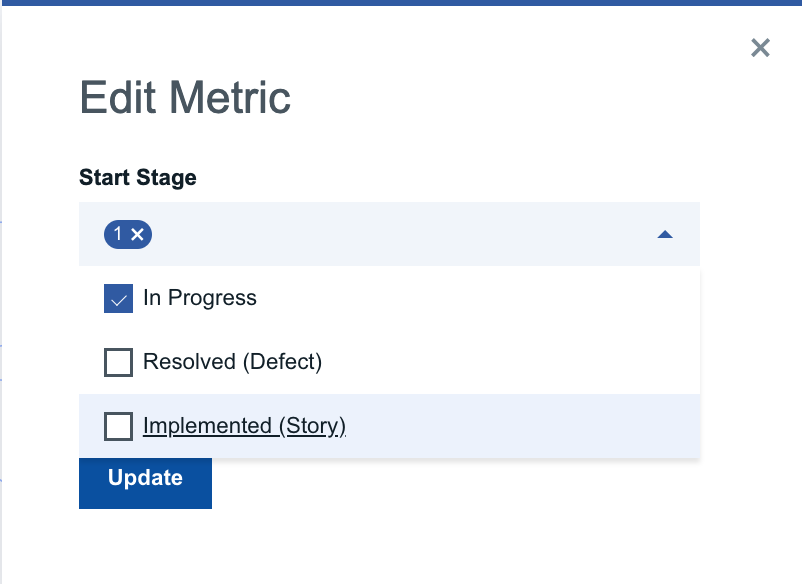802x584 pixels.
Task: Close the Edit Metric dialog with X
Action: pos(760,48)
